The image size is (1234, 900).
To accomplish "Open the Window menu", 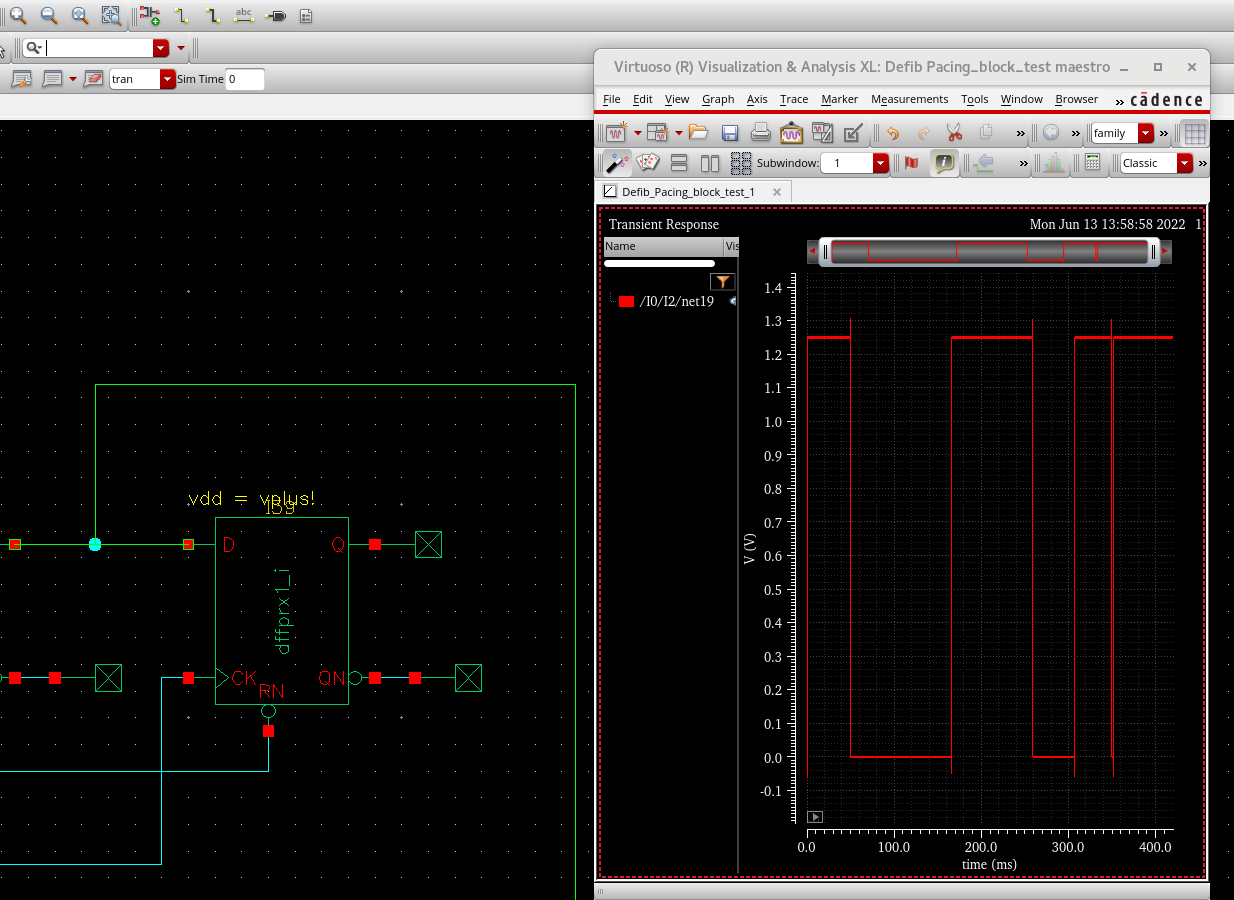I will [1022, 99].
